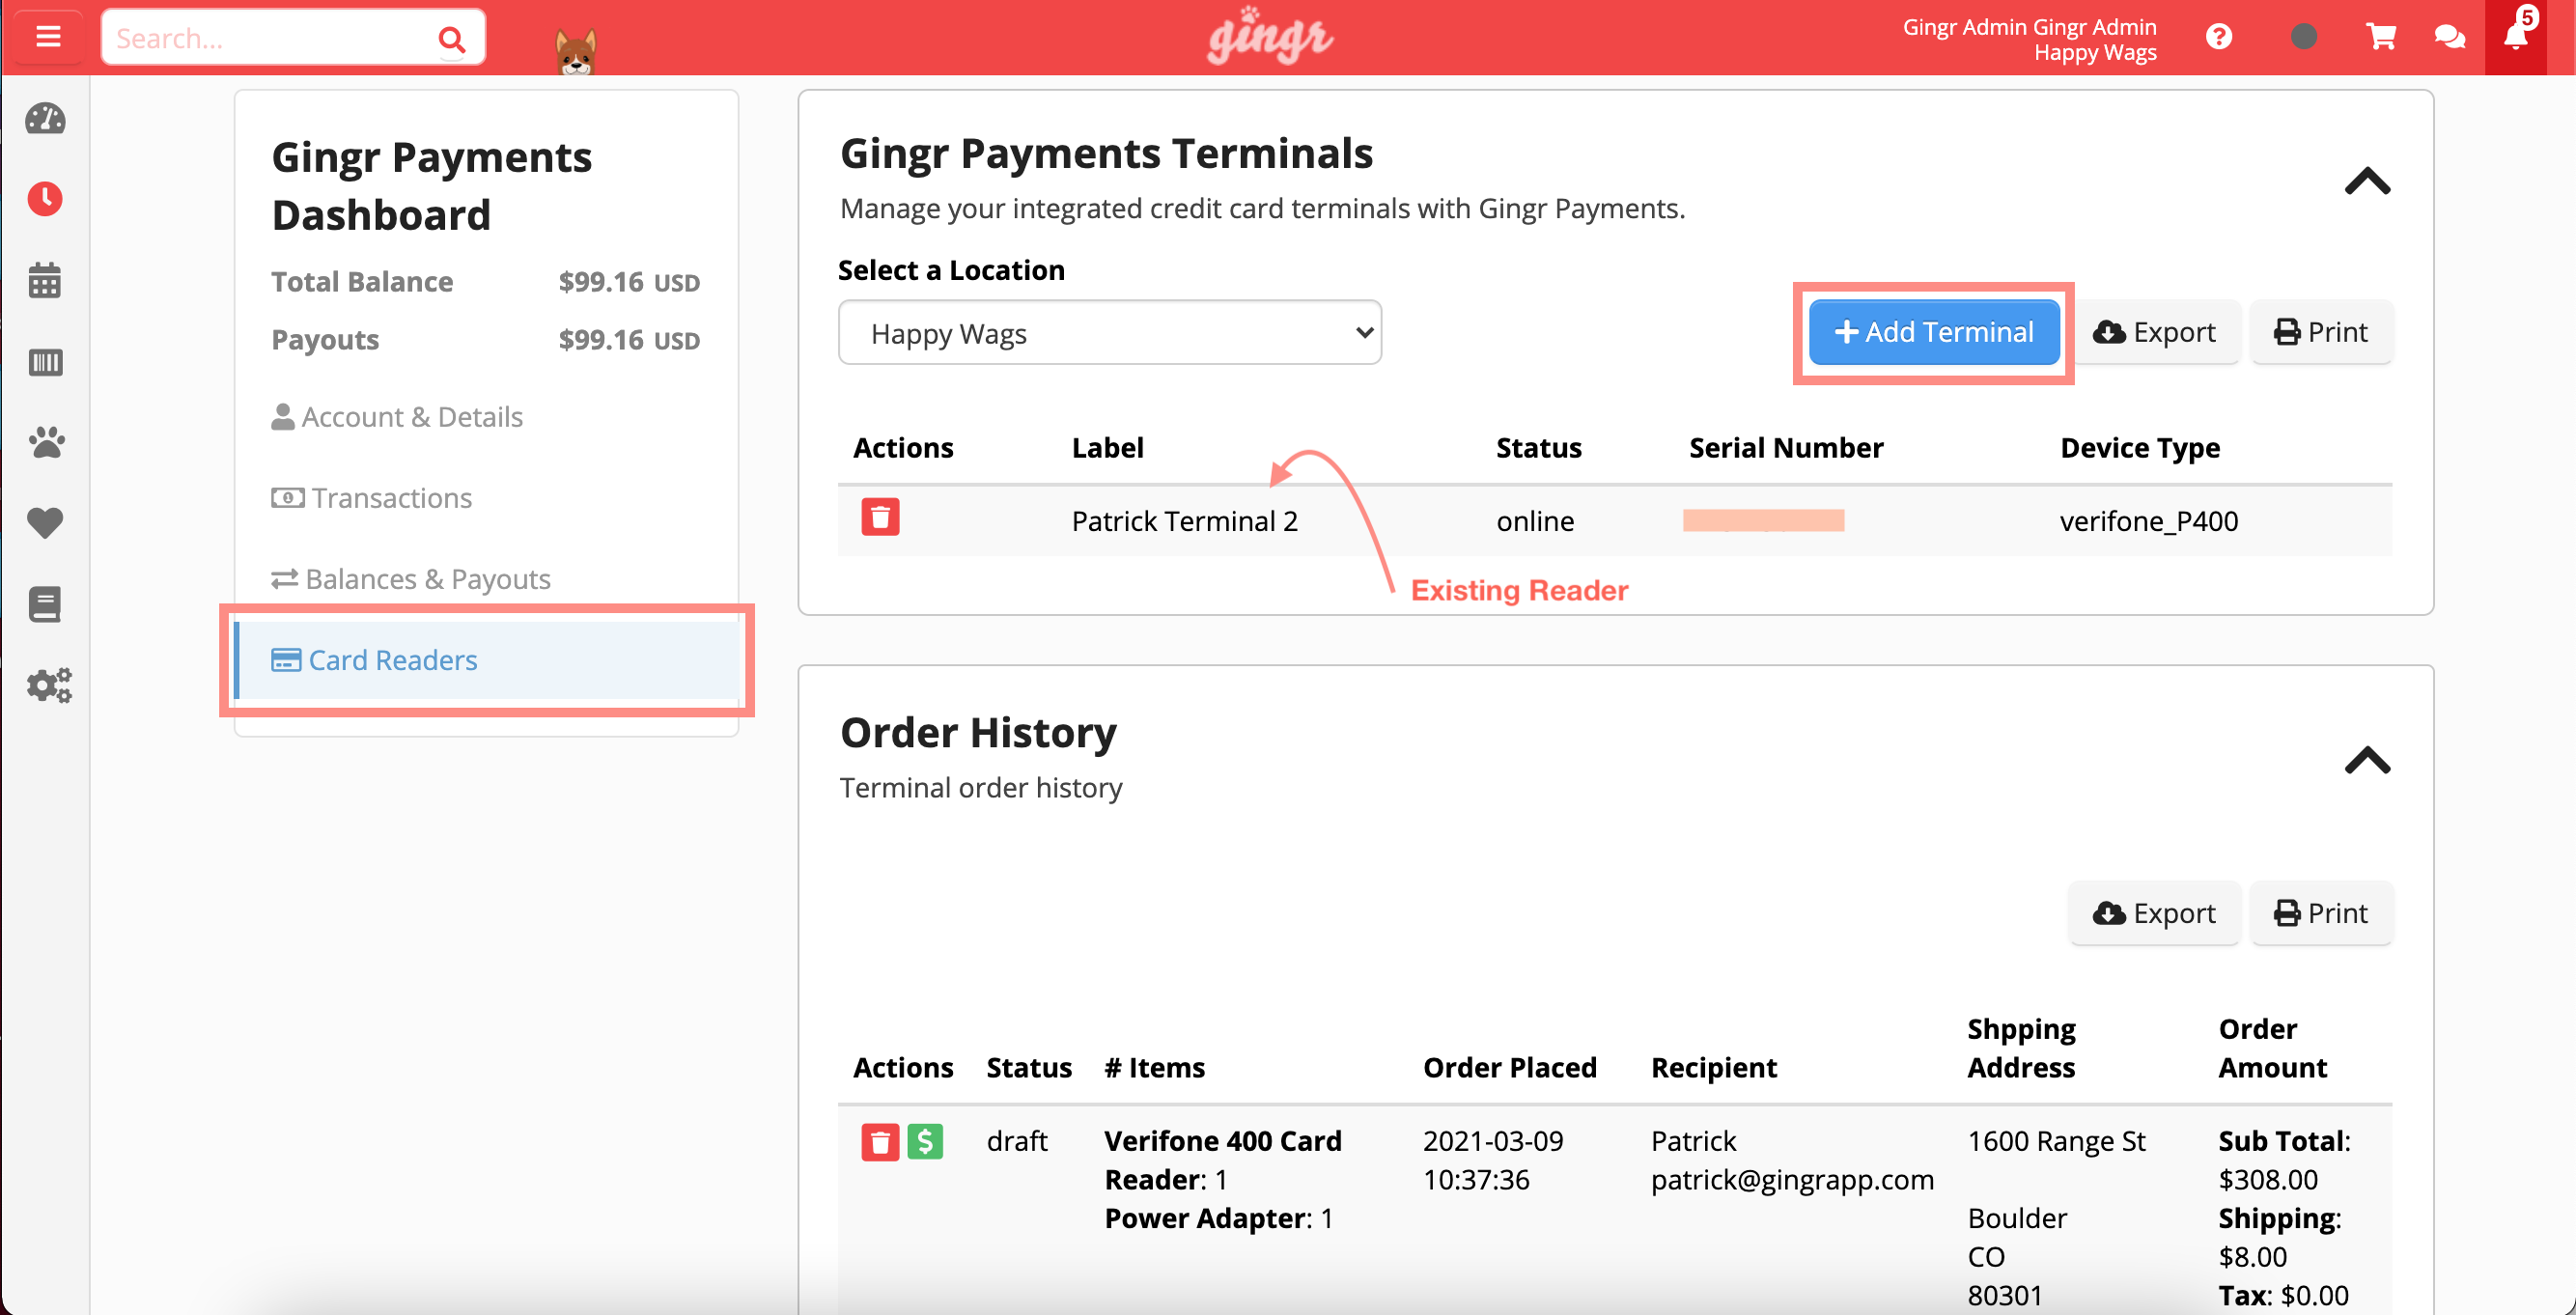Click the verifone_P400 device type cell
The image size is (2576, 1315).
click(2149, 521)
